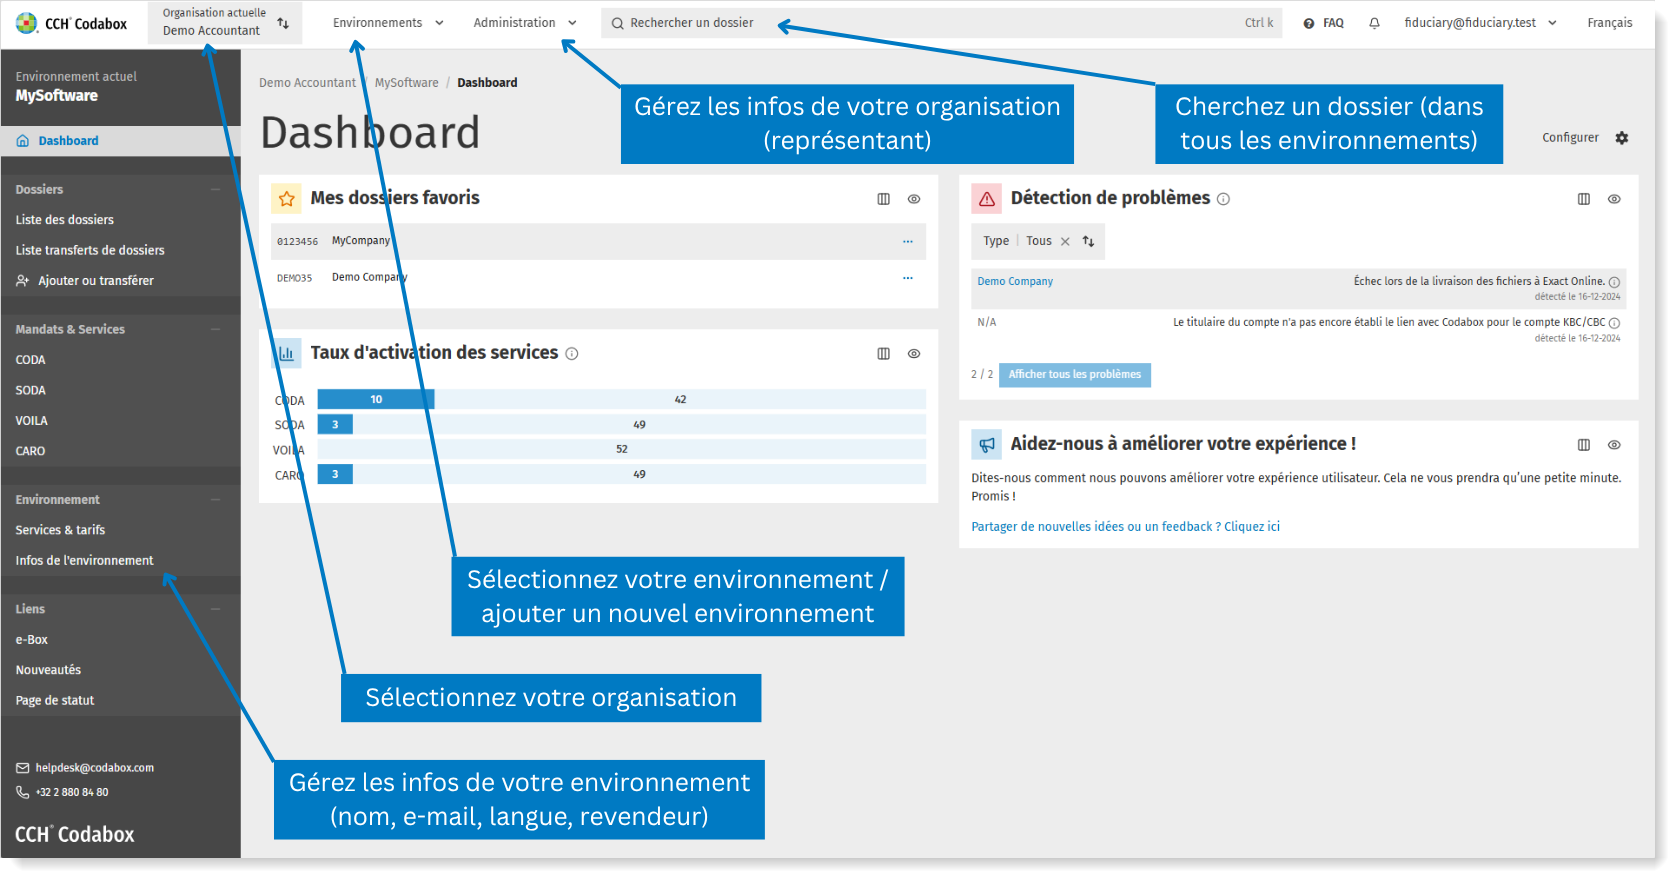Open the FAQ help icon
This screenshot has height=881, width=1678.
[1309, 23]
